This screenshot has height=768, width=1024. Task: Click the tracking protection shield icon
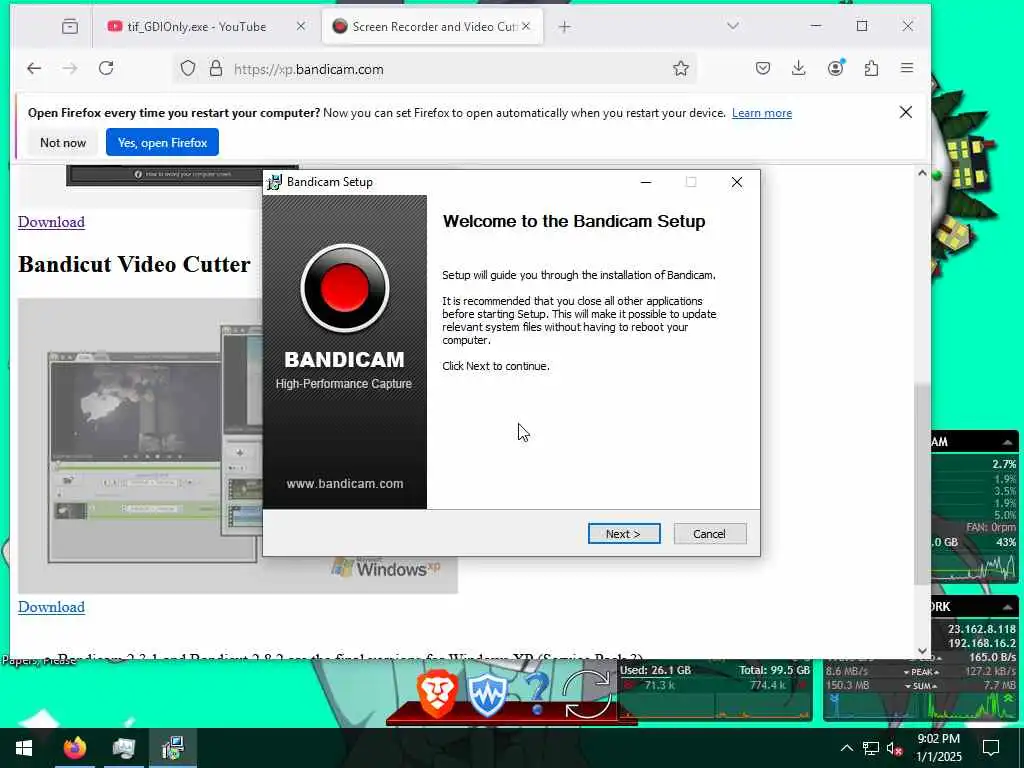click(x=188, y=69)
